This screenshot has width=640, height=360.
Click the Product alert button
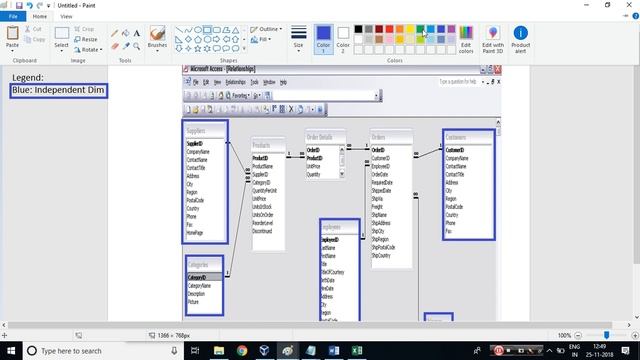(x=520, y=40)
